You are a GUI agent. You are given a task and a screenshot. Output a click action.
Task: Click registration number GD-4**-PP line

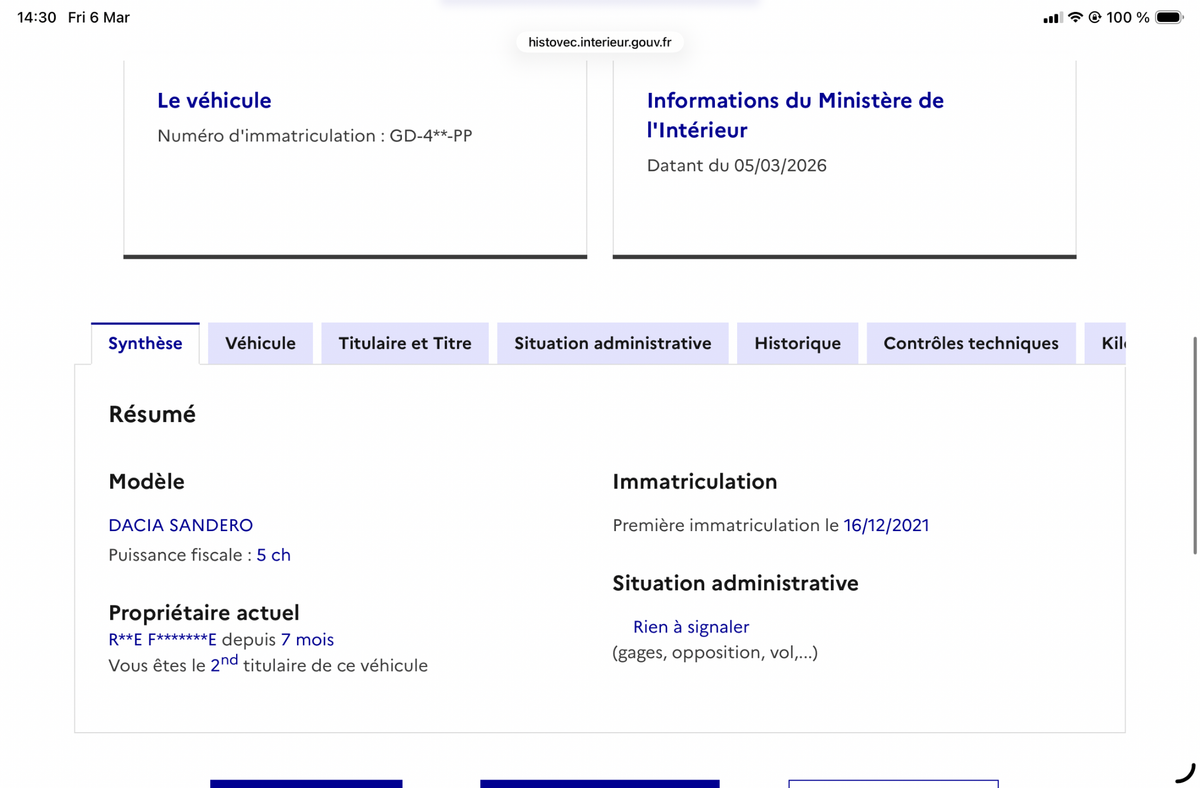point(315,136)
